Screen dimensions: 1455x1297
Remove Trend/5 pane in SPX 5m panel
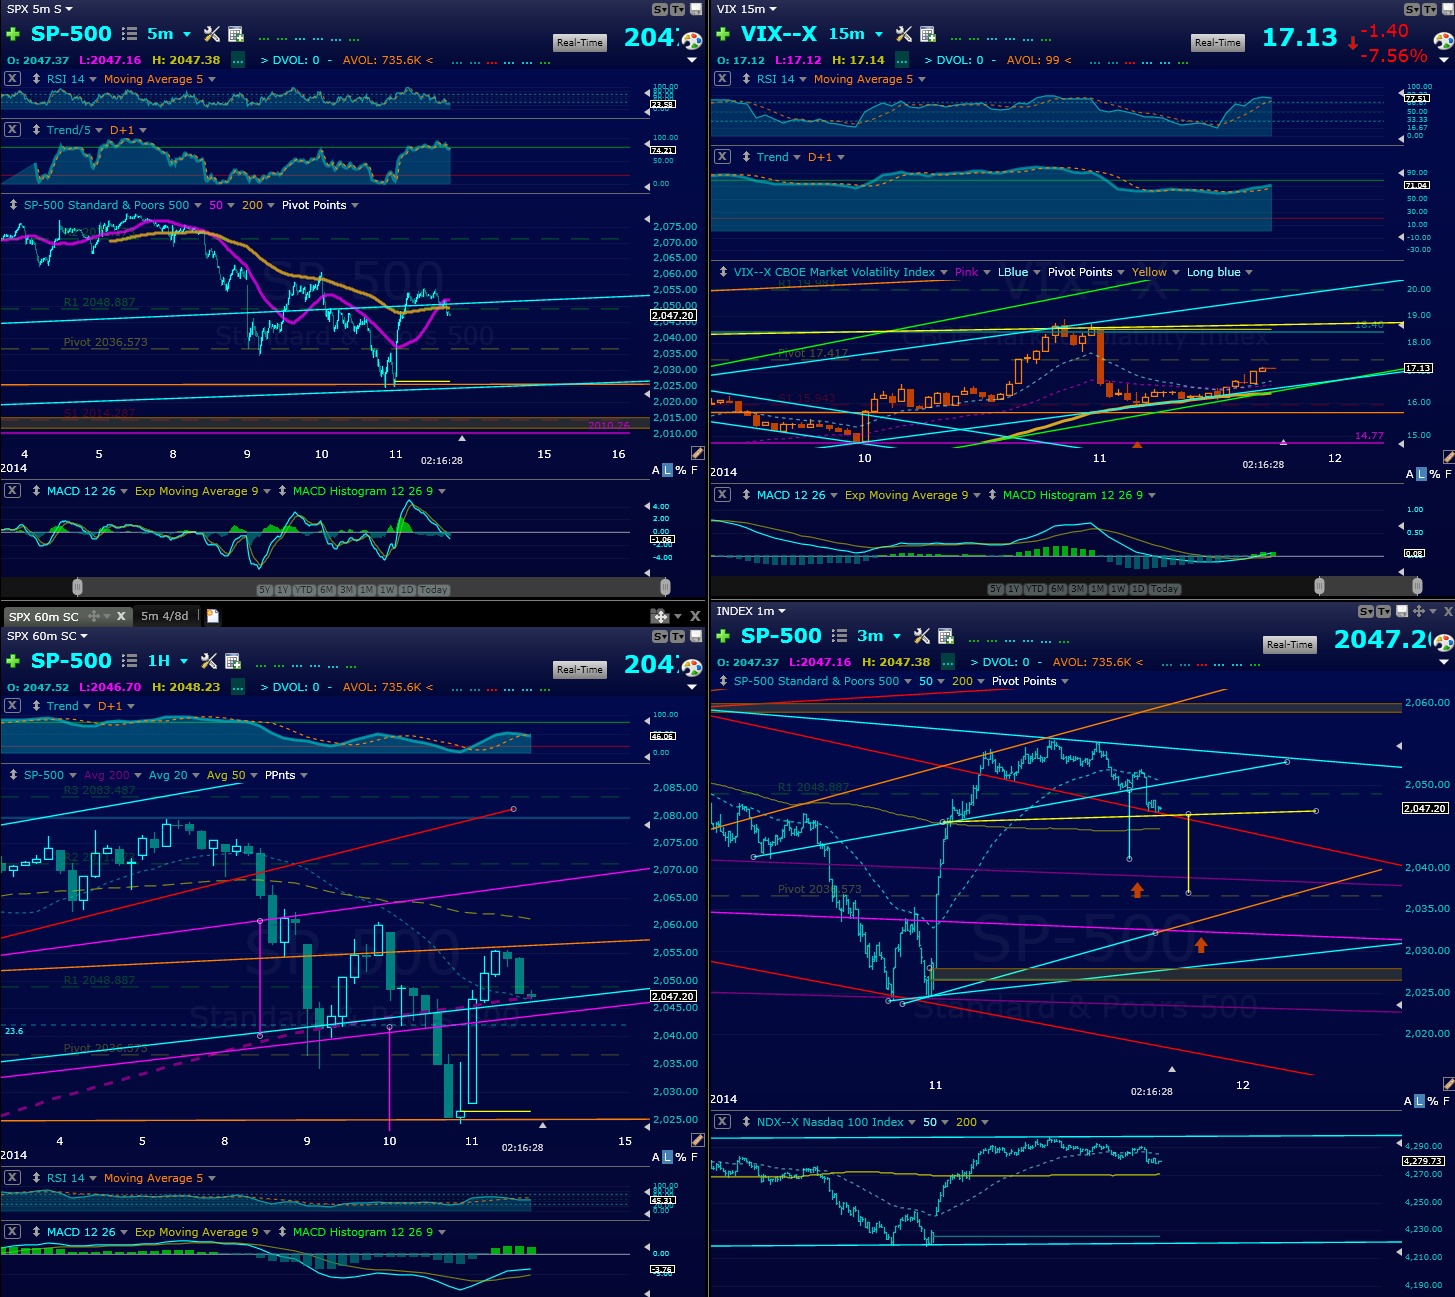[12, 130]
